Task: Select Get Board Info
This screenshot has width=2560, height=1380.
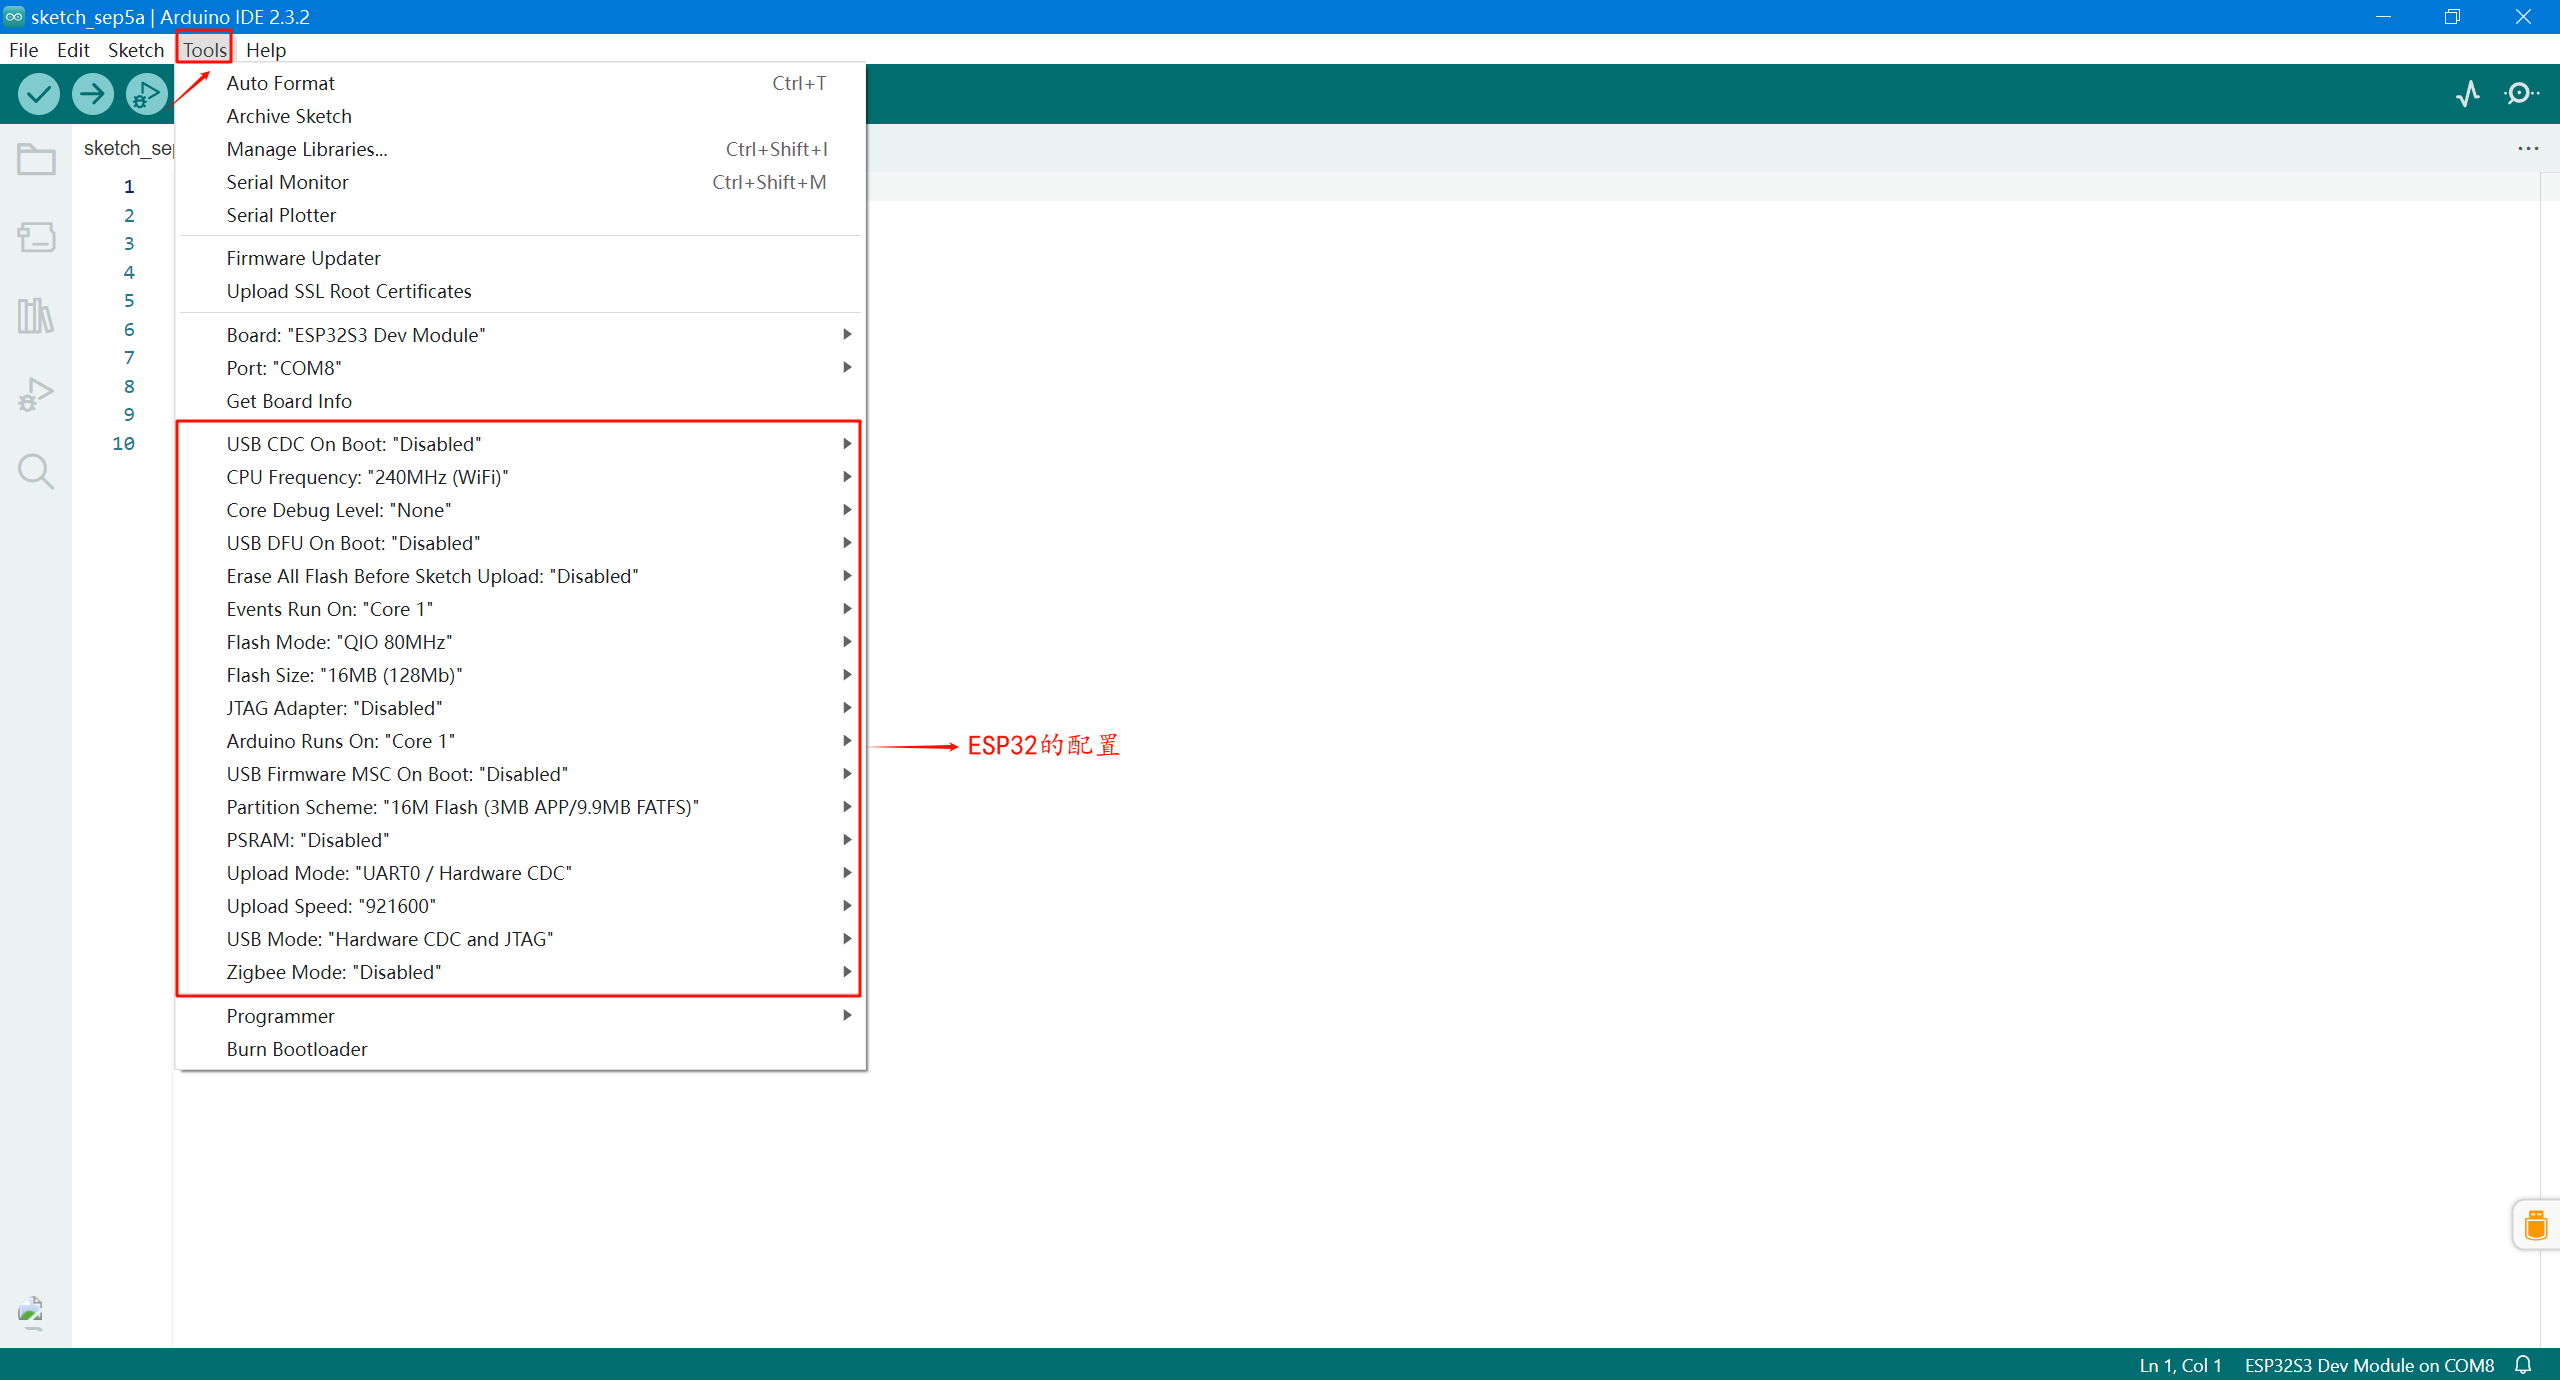Action: (289, 401)
